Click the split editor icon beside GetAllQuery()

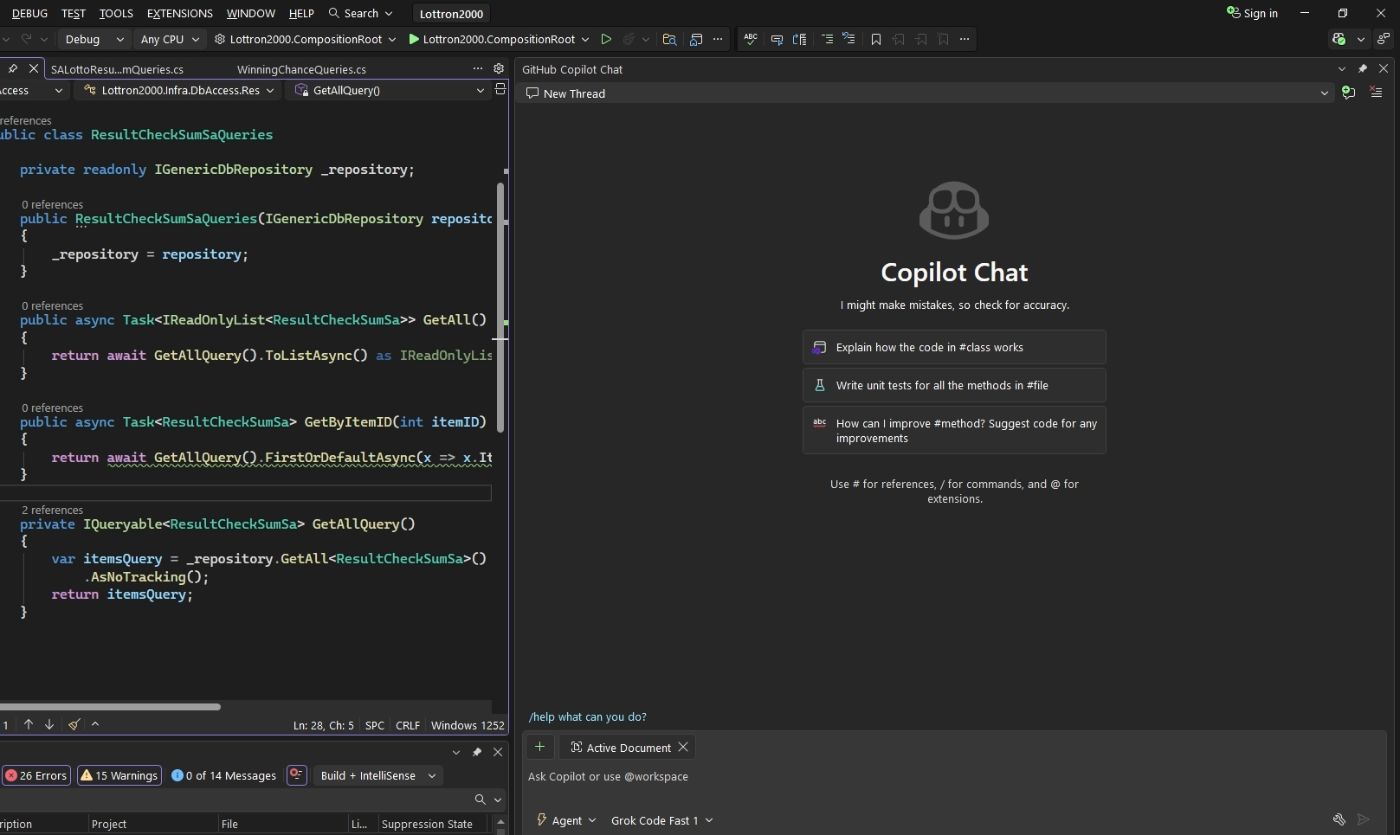pos(501,90)
